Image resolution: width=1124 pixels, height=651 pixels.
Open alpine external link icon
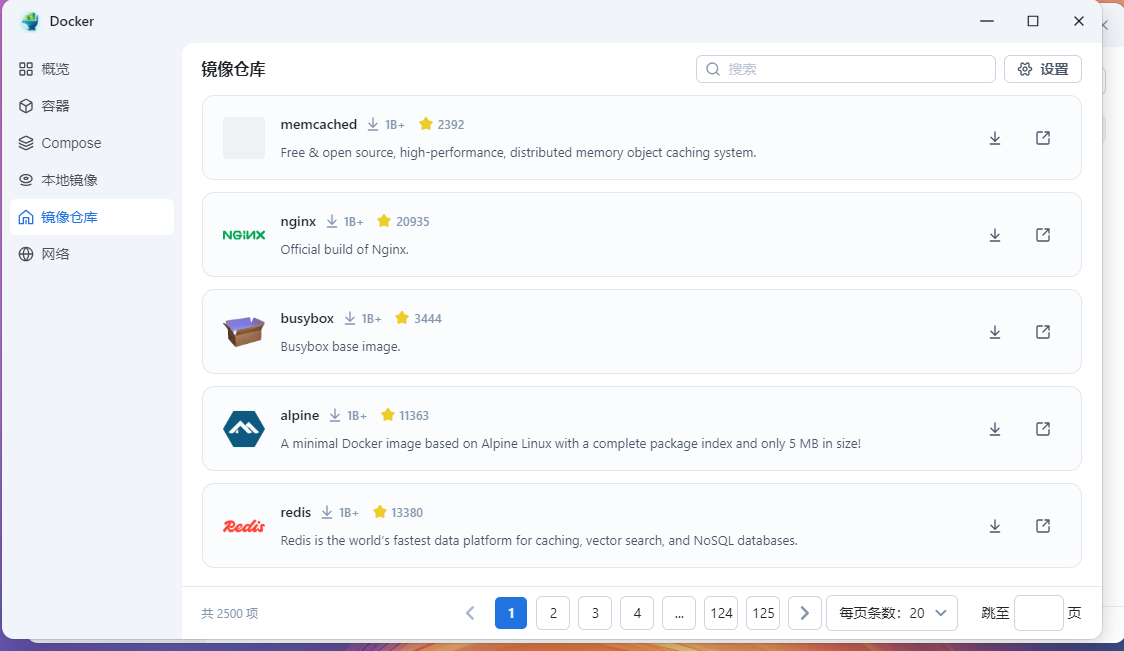click(x=1043, y=429)
